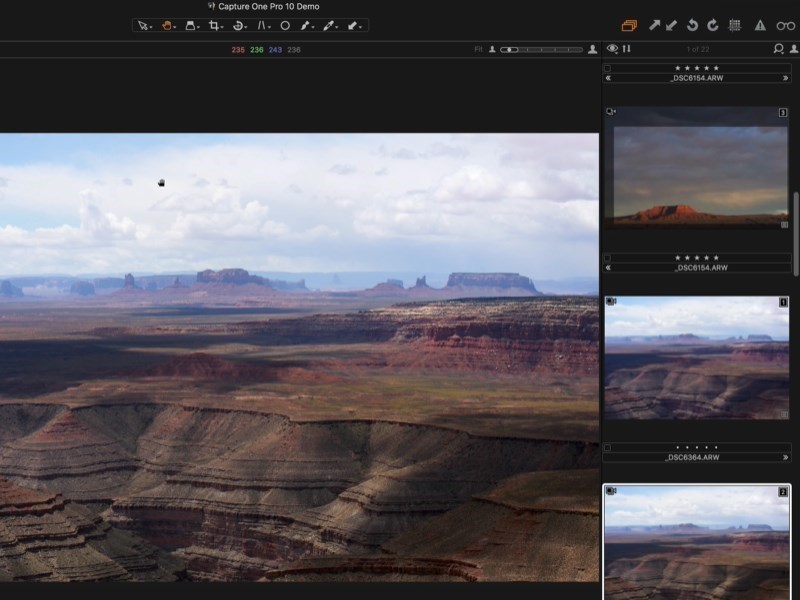This screenshot has height=600, width=800.
Task: Activate the Rotation tool
Action: [236, 27]
